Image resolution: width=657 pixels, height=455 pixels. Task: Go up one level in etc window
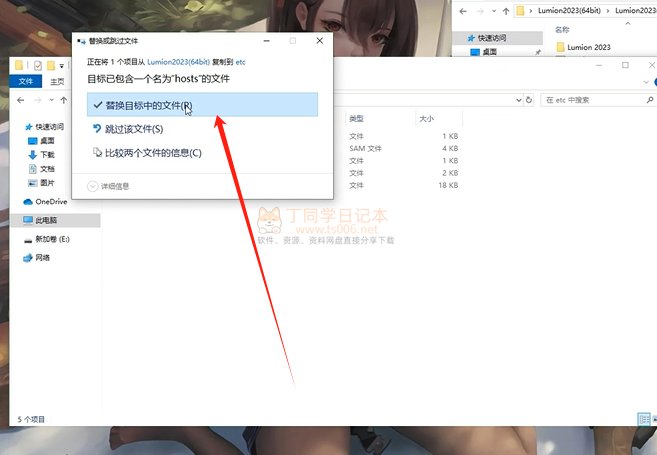(64, 100)
